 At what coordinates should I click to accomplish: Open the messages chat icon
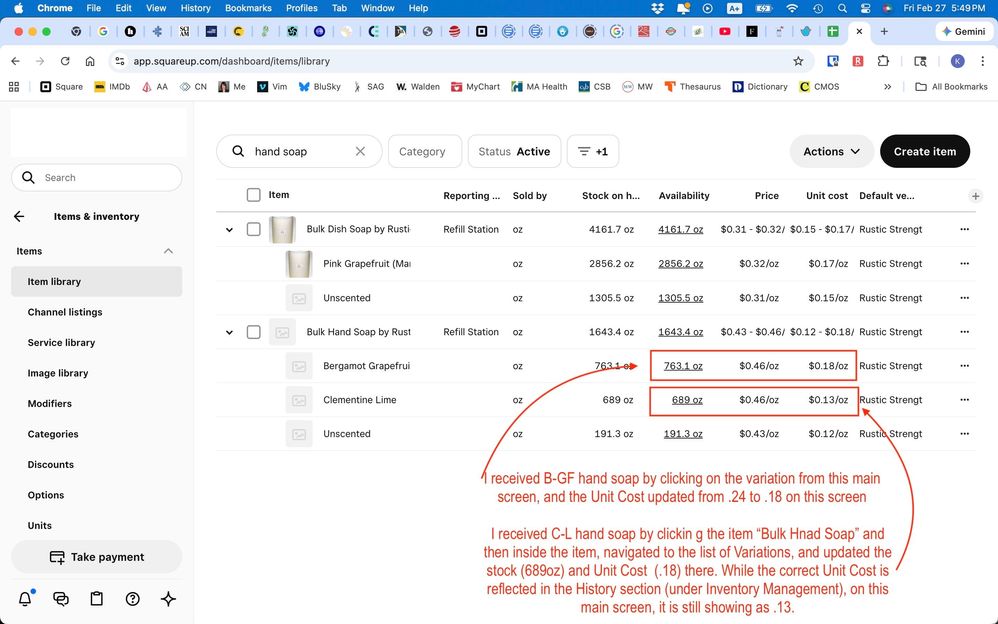click(x=61, y=599)
